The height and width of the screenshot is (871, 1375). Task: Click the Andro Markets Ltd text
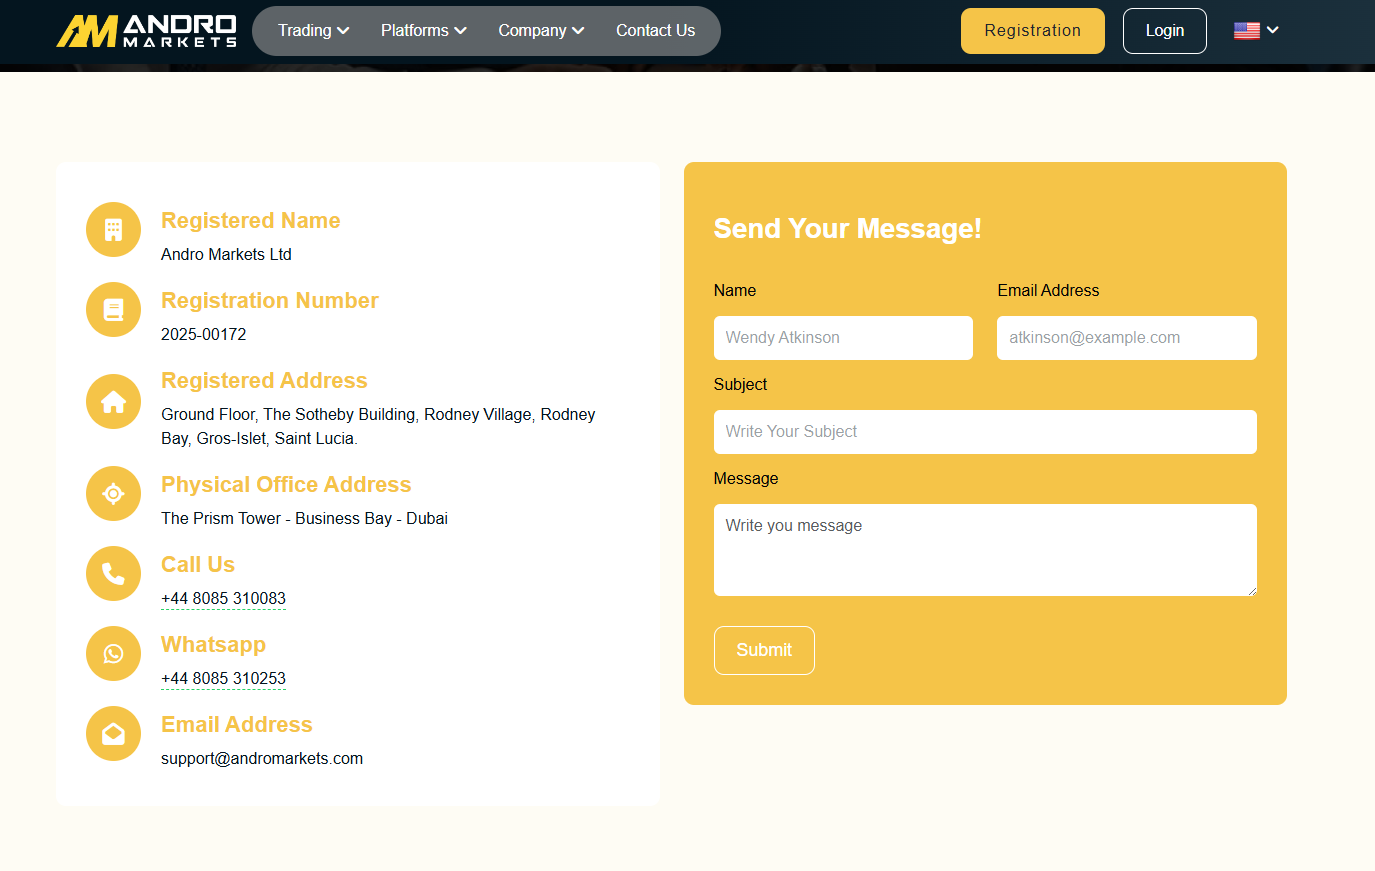(226, 254)
